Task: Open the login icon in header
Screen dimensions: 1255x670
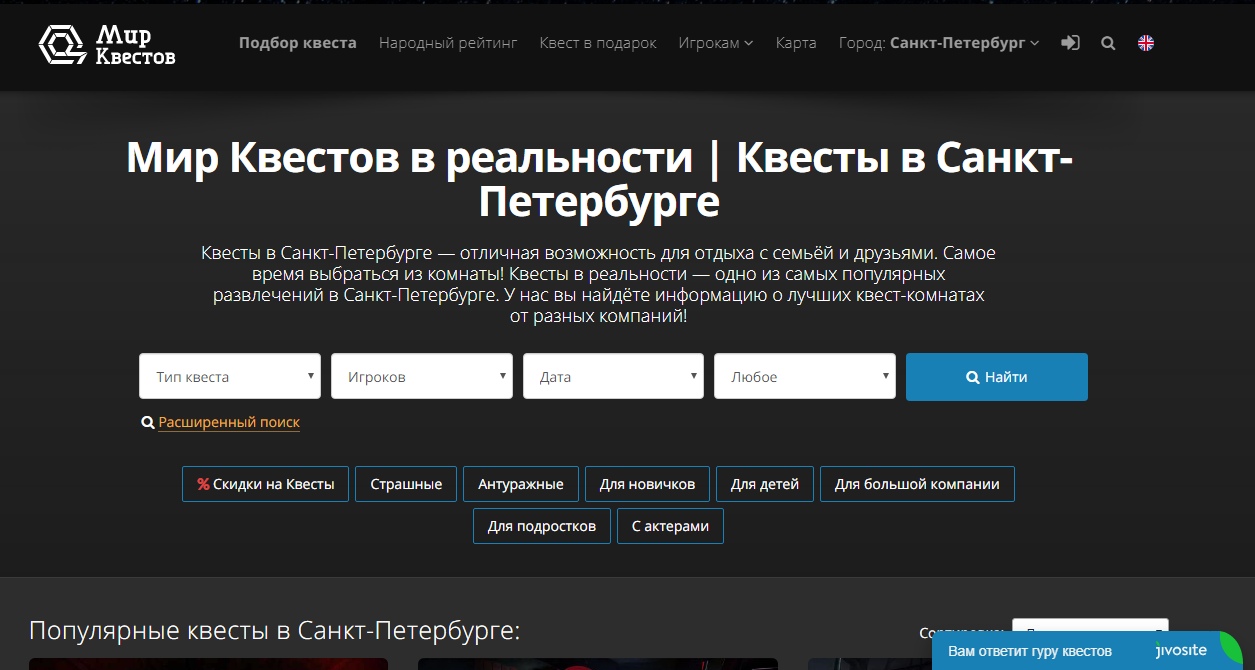Action: point(1070,43)
